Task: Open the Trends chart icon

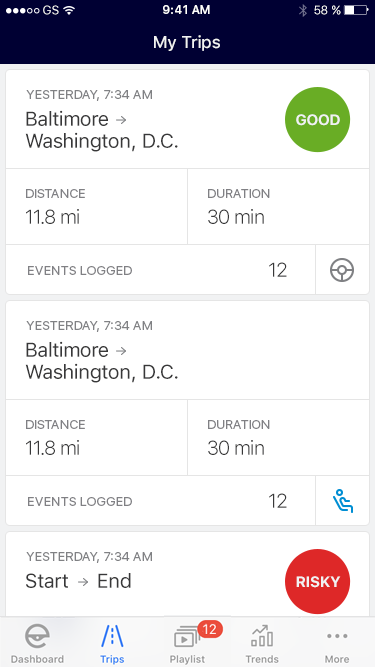Action: tap(261, 636)
